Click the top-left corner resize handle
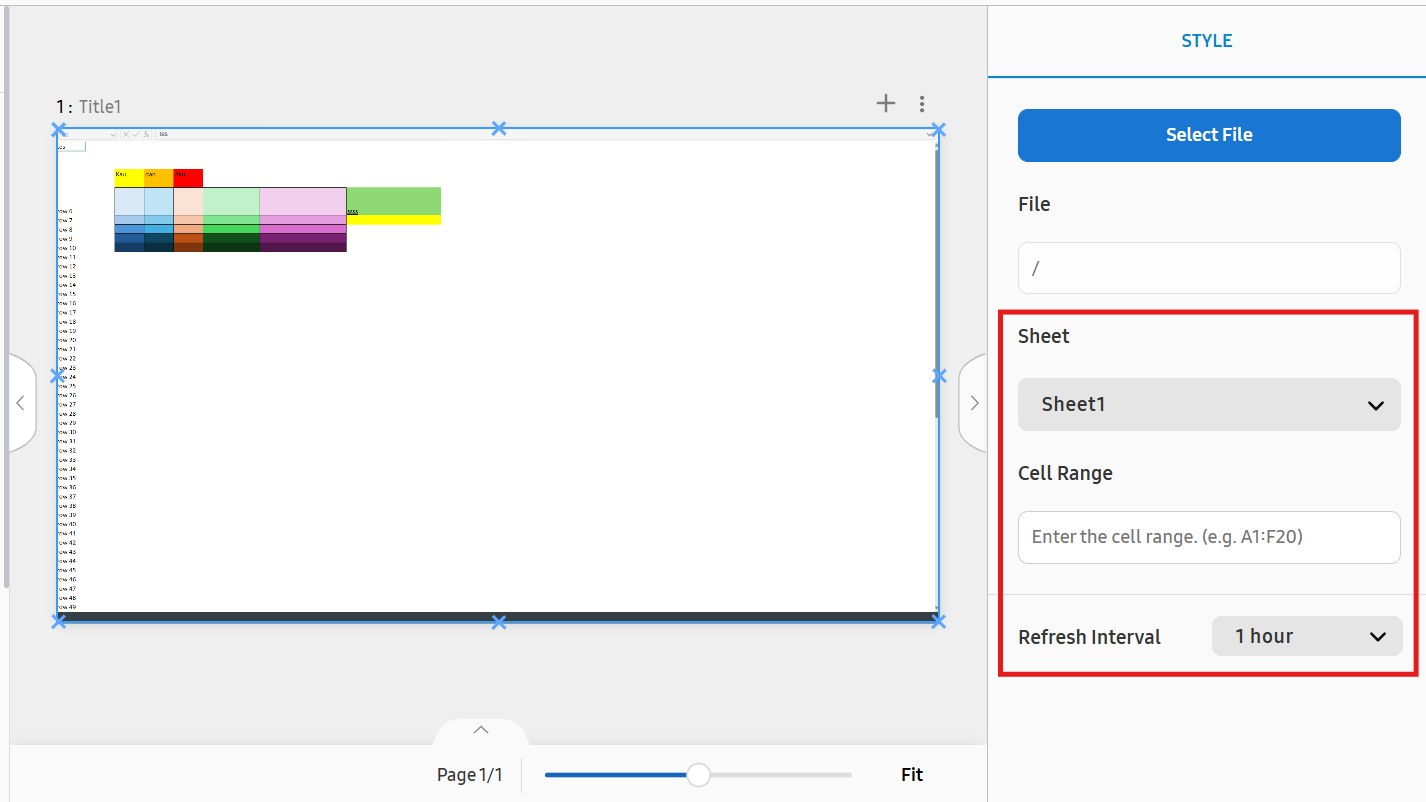This screenshot has width=1426, height=802. coord(59,129)
